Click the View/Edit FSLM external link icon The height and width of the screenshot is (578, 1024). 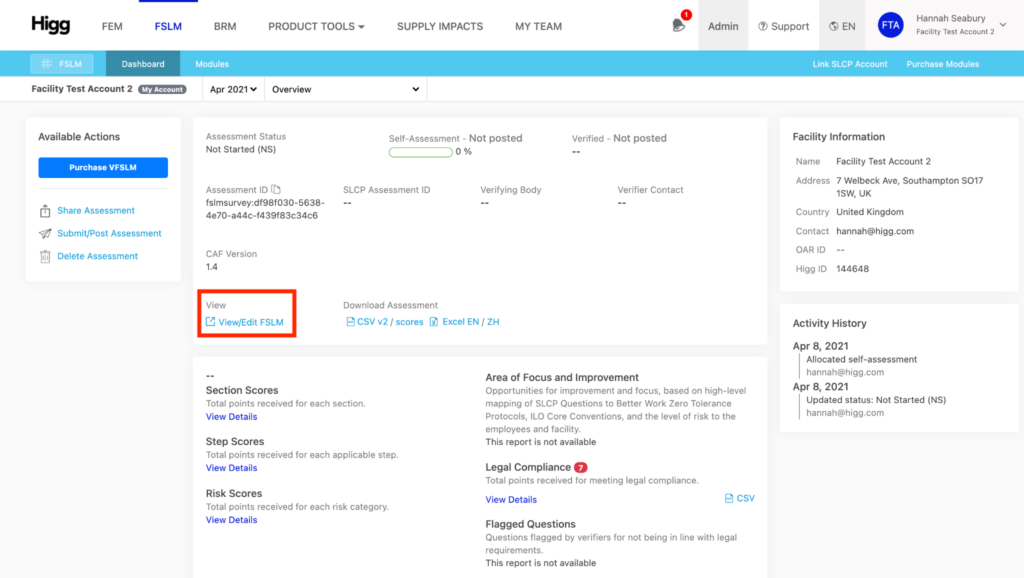click(x=210, y=322)
